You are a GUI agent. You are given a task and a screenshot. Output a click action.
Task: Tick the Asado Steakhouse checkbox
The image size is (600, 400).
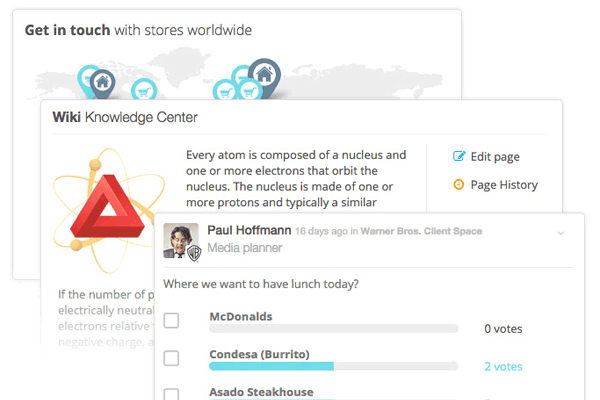click(x=172, y=393)
